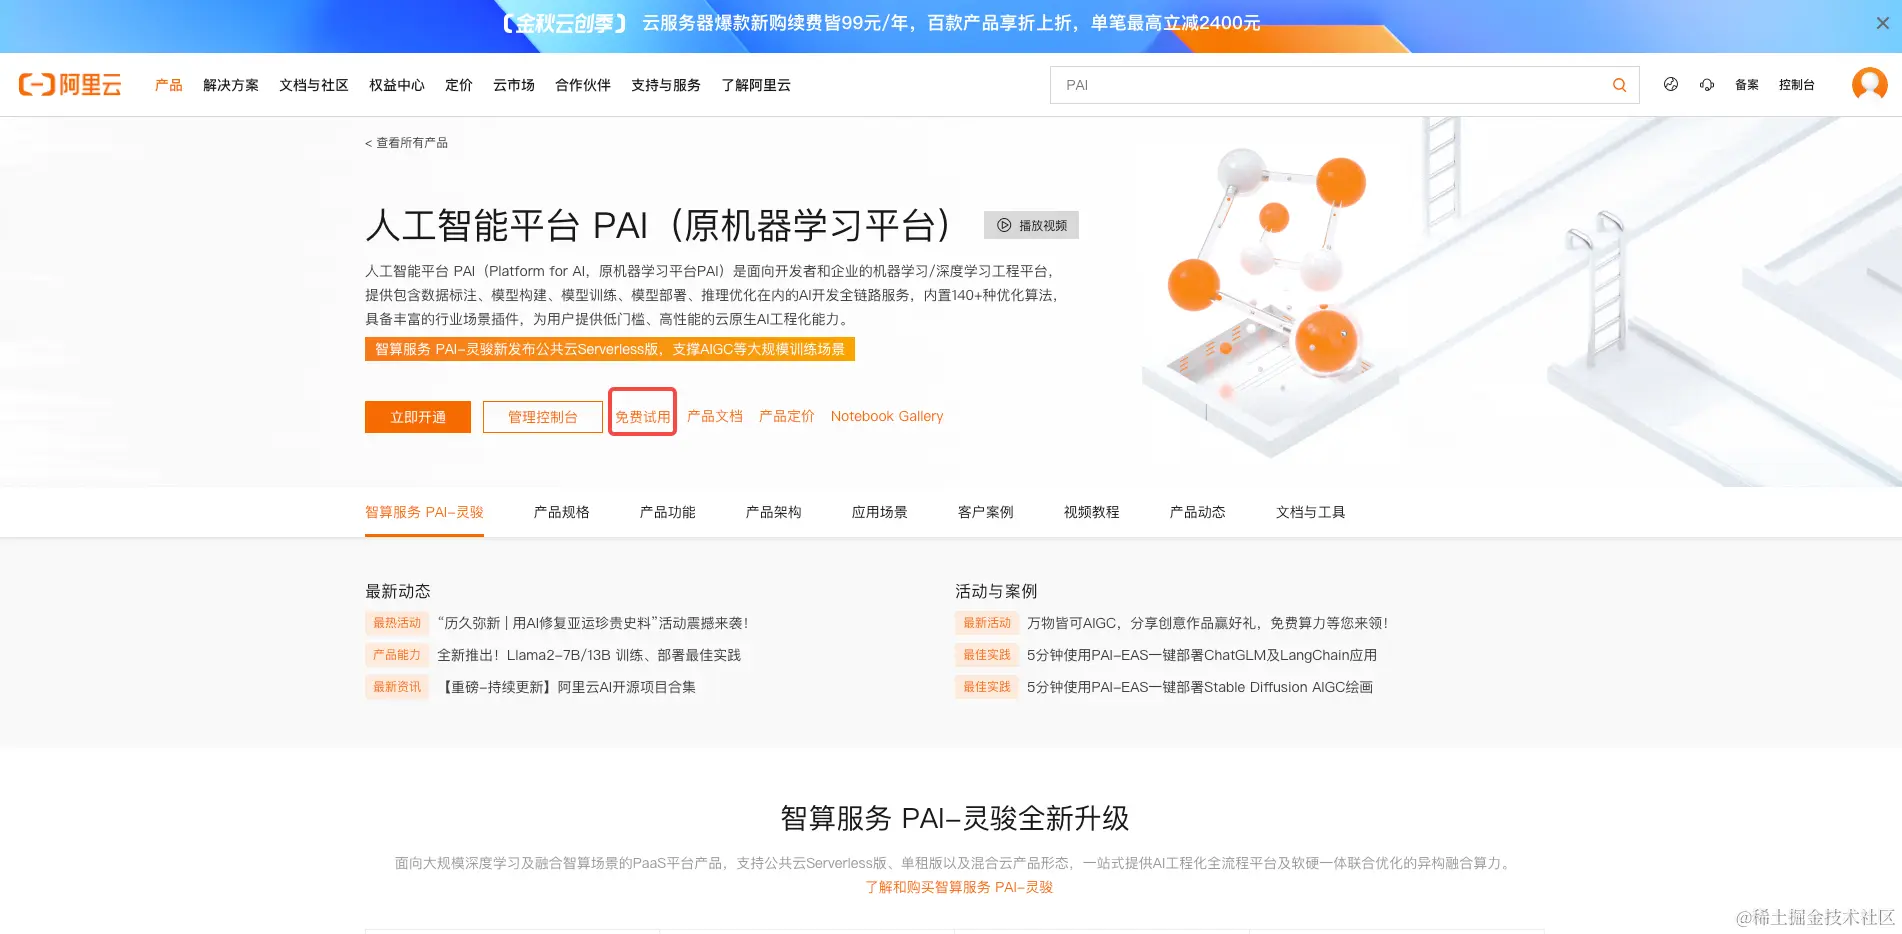1902x934 pixels.
Task: Click the 最佳实践 tag beside Stable Diffusion article
Action: (x=987, y=687)
